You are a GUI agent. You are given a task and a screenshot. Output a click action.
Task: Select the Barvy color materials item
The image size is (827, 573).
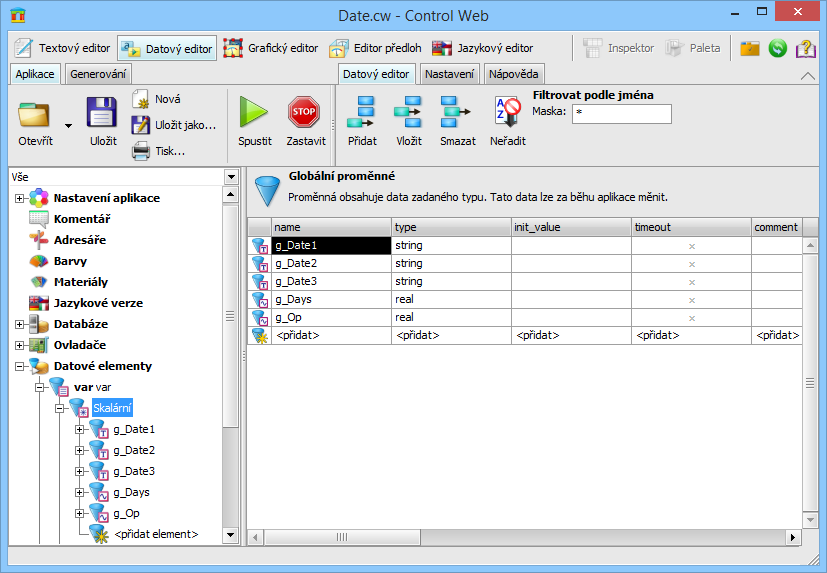point(70,261)
